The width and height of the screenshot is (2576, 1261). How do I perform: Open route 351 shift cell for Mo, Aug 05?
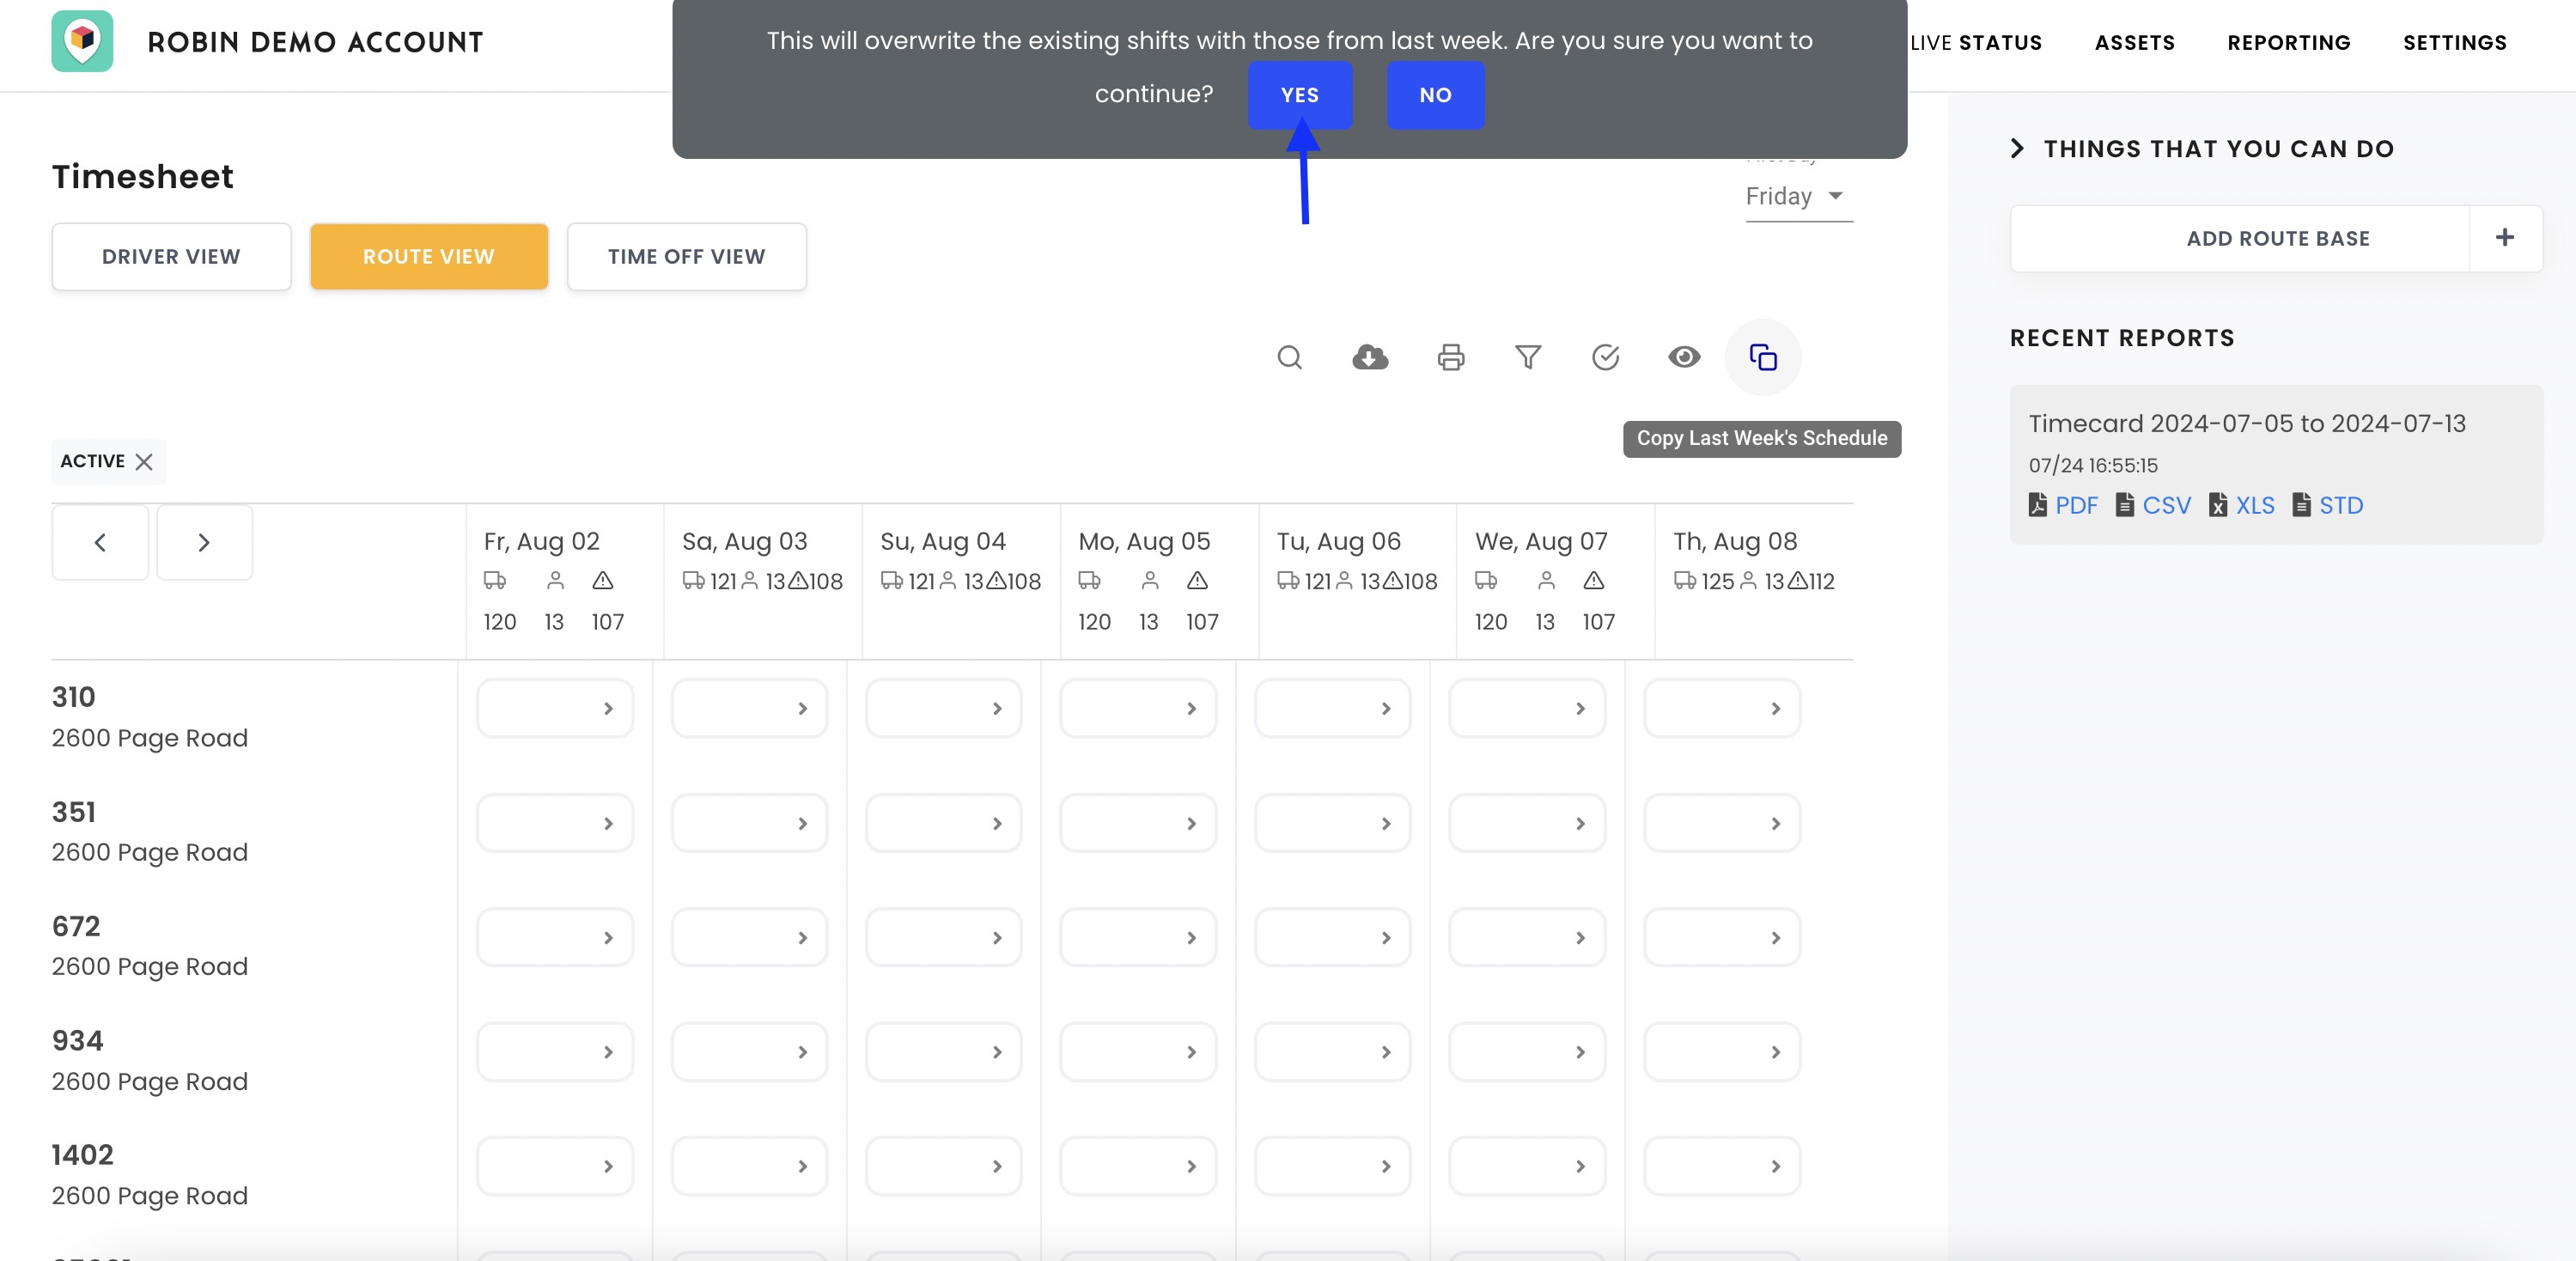[x=1138, y=823]
